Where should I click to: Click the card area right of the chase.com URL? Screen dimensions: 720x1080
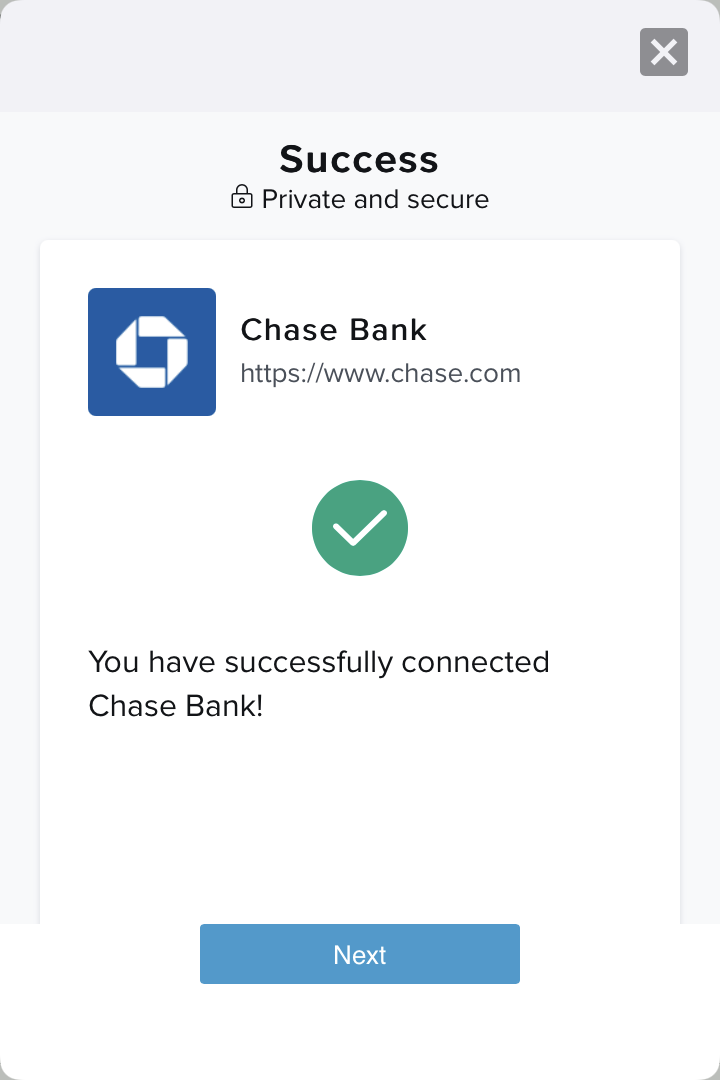pyautogui.click(x=599, y=373)
